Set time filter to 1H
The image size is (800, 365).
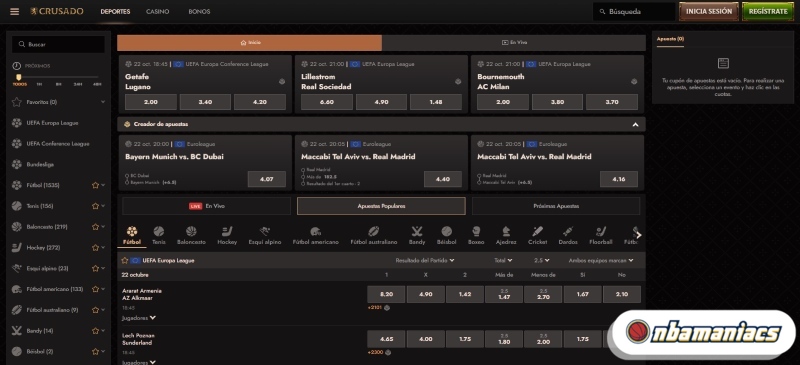point(39,84)
